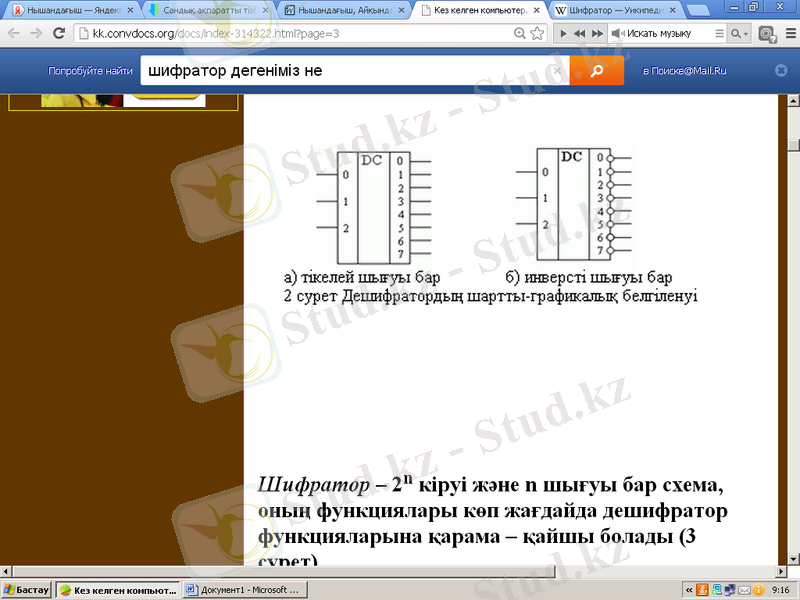Go forward with the browser forward arrow
The height and width of the screenshot is (600, 800).
coord(36,34)
